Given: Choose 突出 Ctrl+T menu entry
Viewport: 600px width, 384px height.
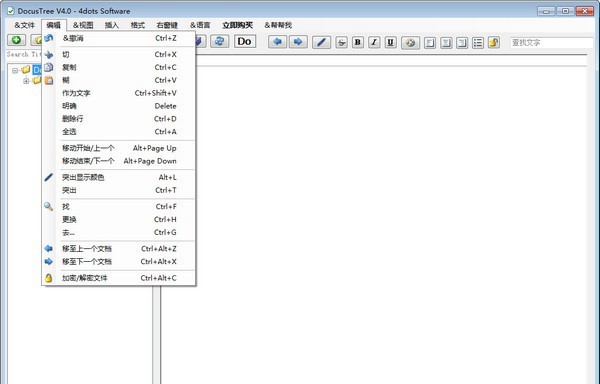Looking at the screenshot, I should (119, 190).
